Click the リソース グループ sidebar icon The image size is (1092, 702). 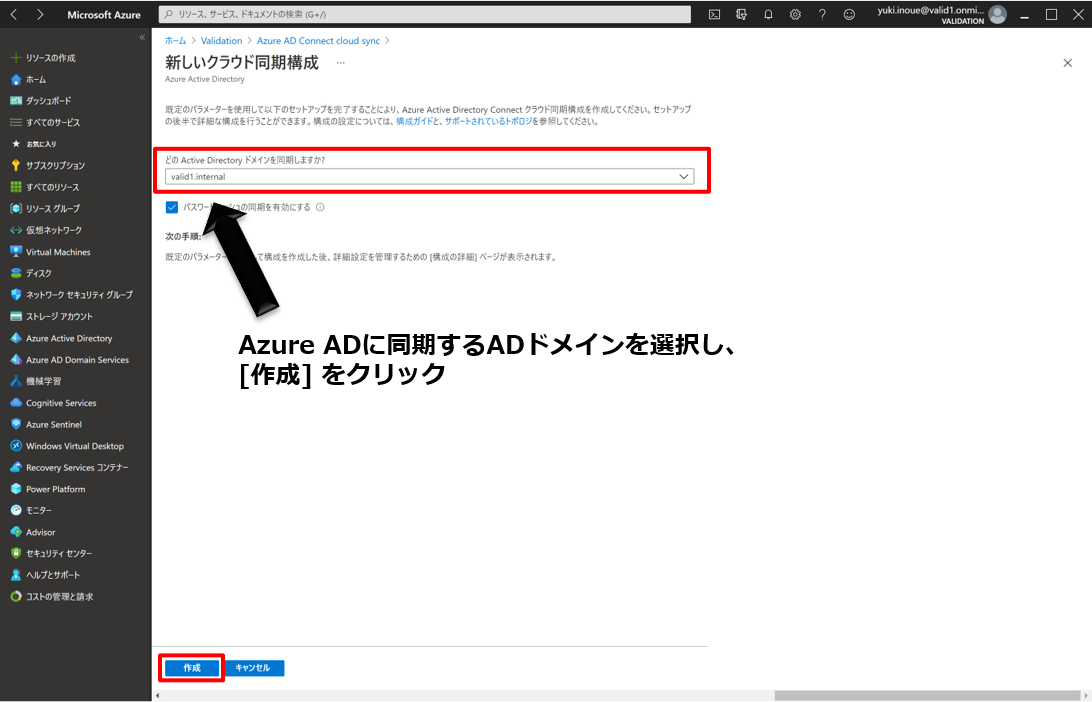point(16,209)
